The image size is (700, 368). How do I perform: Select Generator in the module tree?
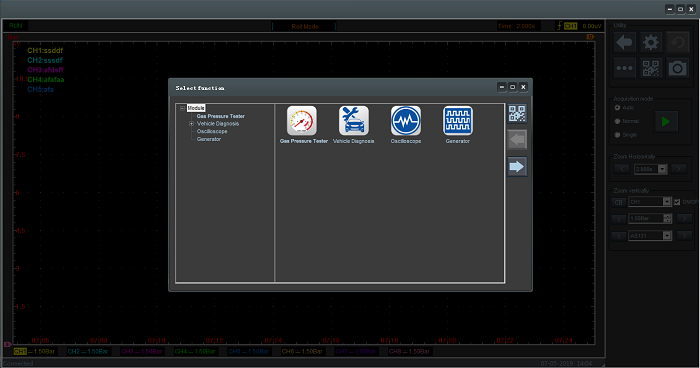tap(209, 139)
